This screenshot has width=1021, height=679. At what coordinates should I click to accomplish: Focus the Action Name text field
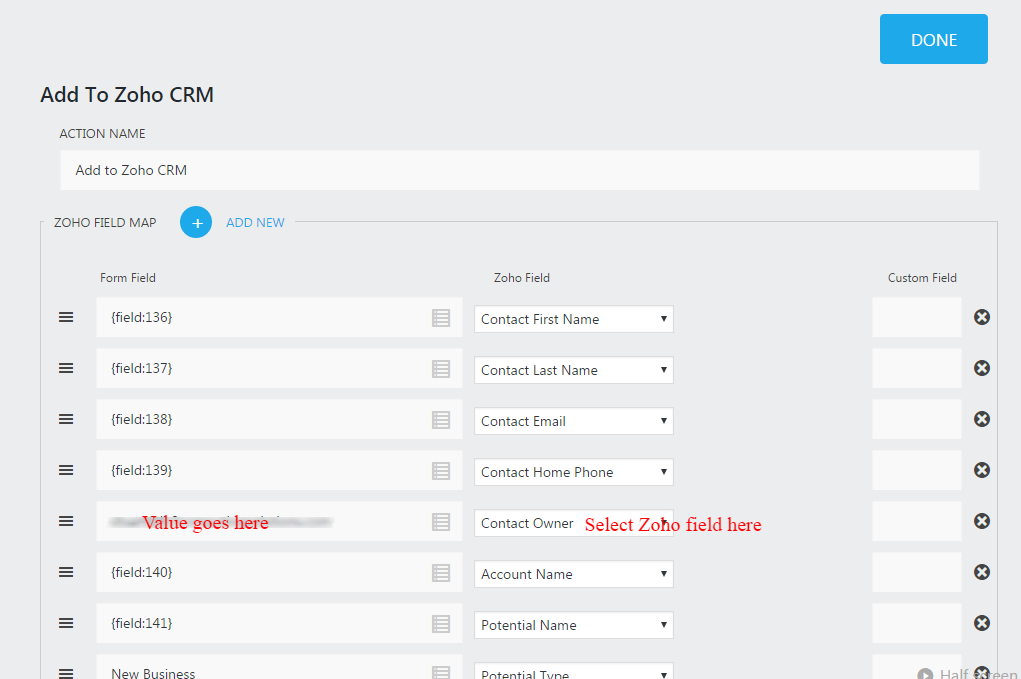pyautogui.click(x=519, y=170)
